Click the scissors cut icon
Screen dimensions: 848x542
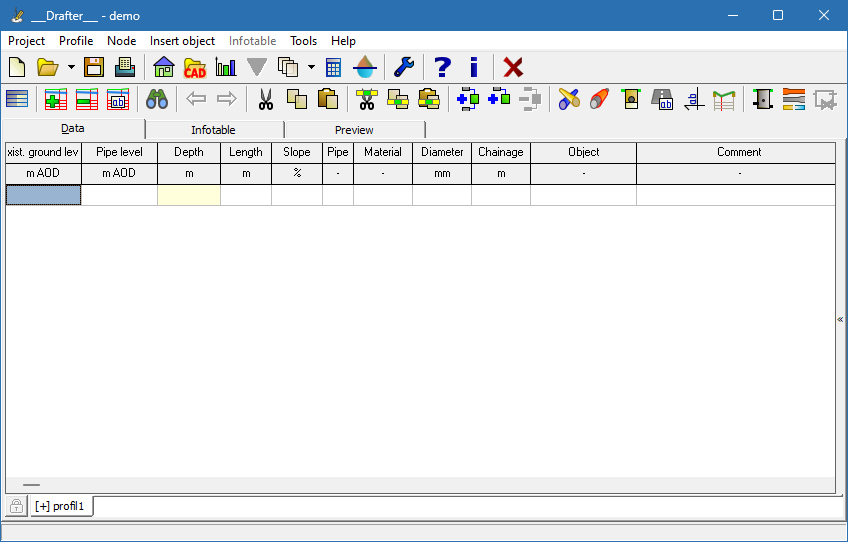(x=265, y=99)
